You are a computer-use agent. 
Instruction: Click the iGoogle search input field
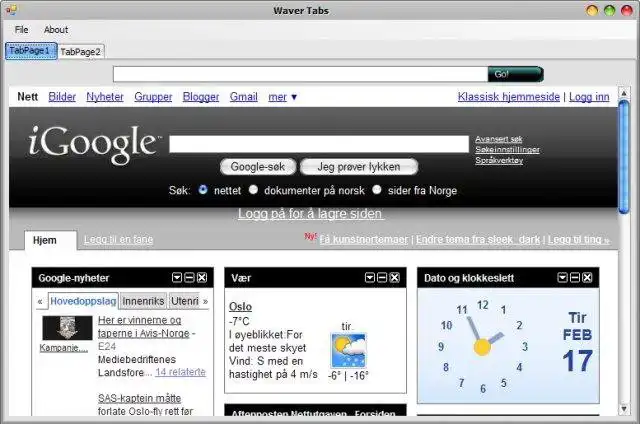[319, 144]
